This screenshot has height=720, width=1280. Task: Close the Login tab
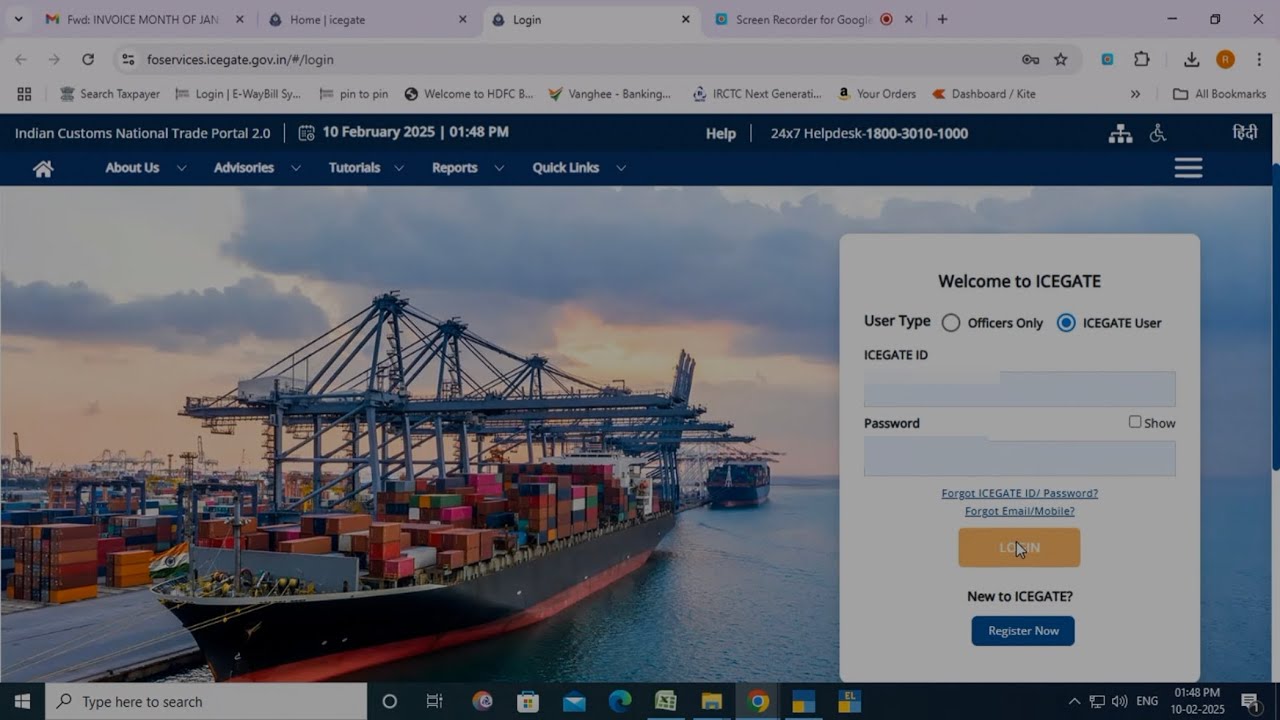(685, 19)
